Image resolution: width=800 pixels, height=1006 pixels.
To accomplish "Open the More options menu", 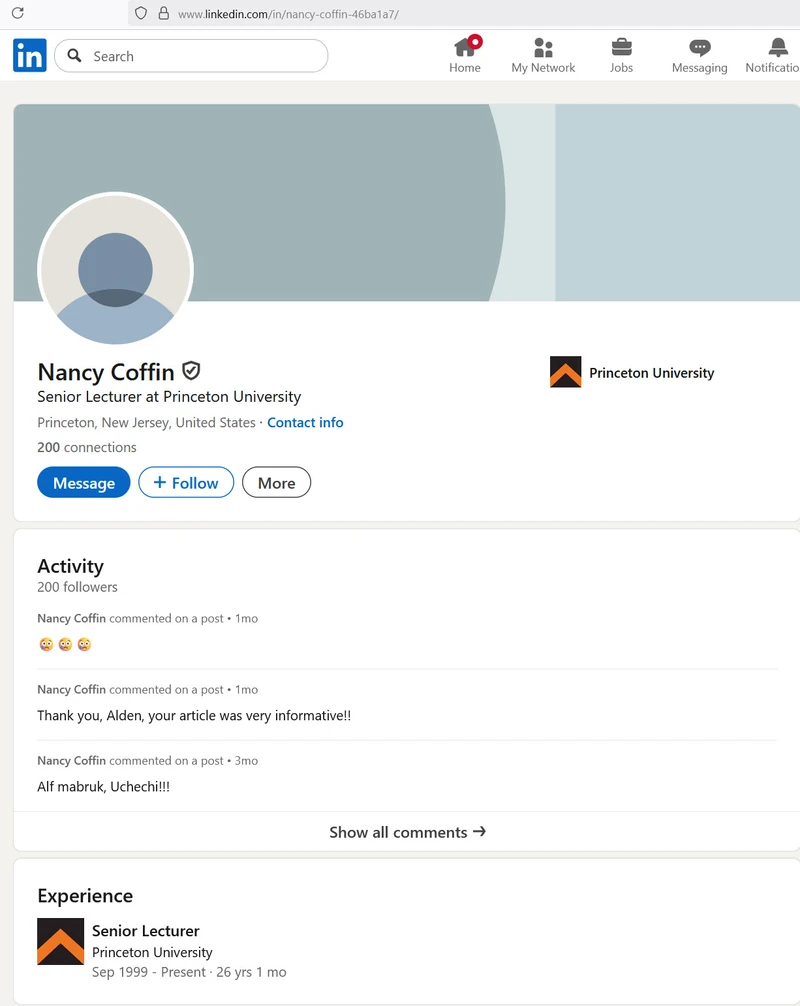I will pyautogui.click(x=277, y=482).
